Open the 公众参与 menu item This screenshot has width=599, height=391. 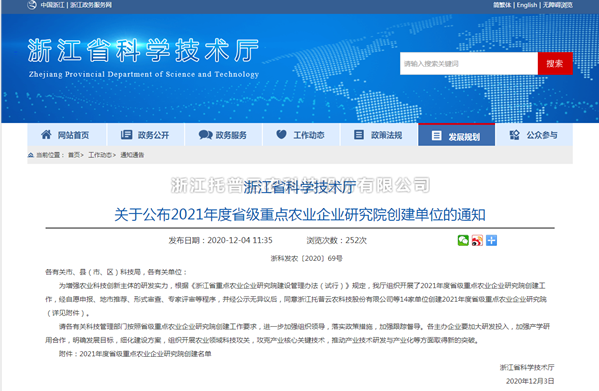[x=534, y=134]
